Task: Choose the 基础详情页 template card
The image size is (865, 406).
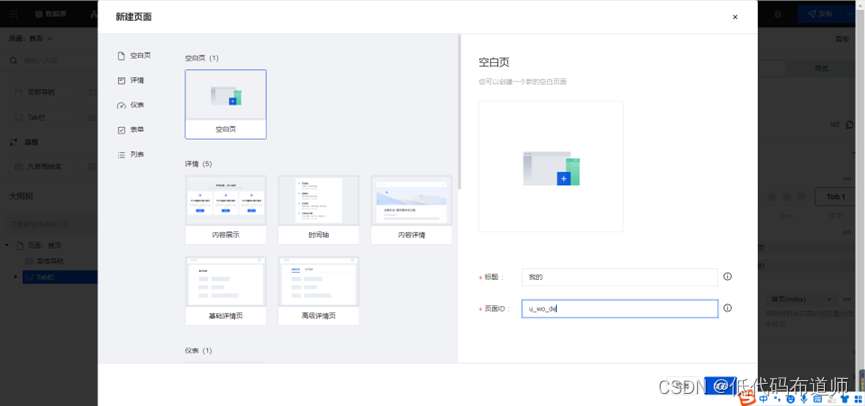Action: [226, 291]
